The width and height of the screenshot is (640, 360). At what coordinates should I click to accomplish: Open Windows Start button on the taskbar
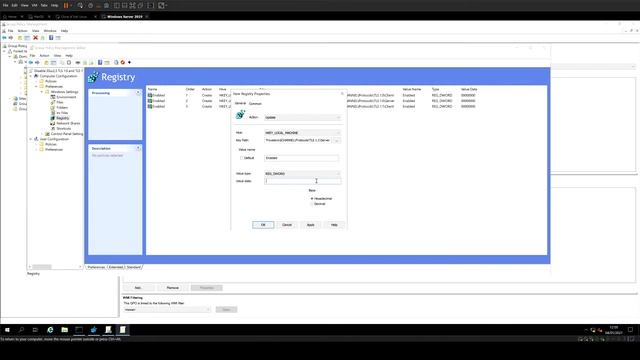7,330
